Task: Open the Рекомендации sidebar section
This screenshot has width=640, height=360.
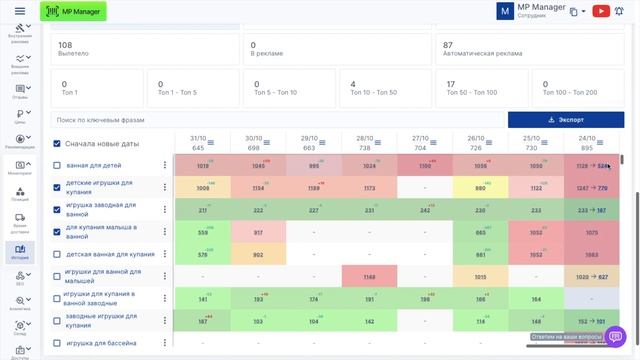Action: click(x=20, y=141)
